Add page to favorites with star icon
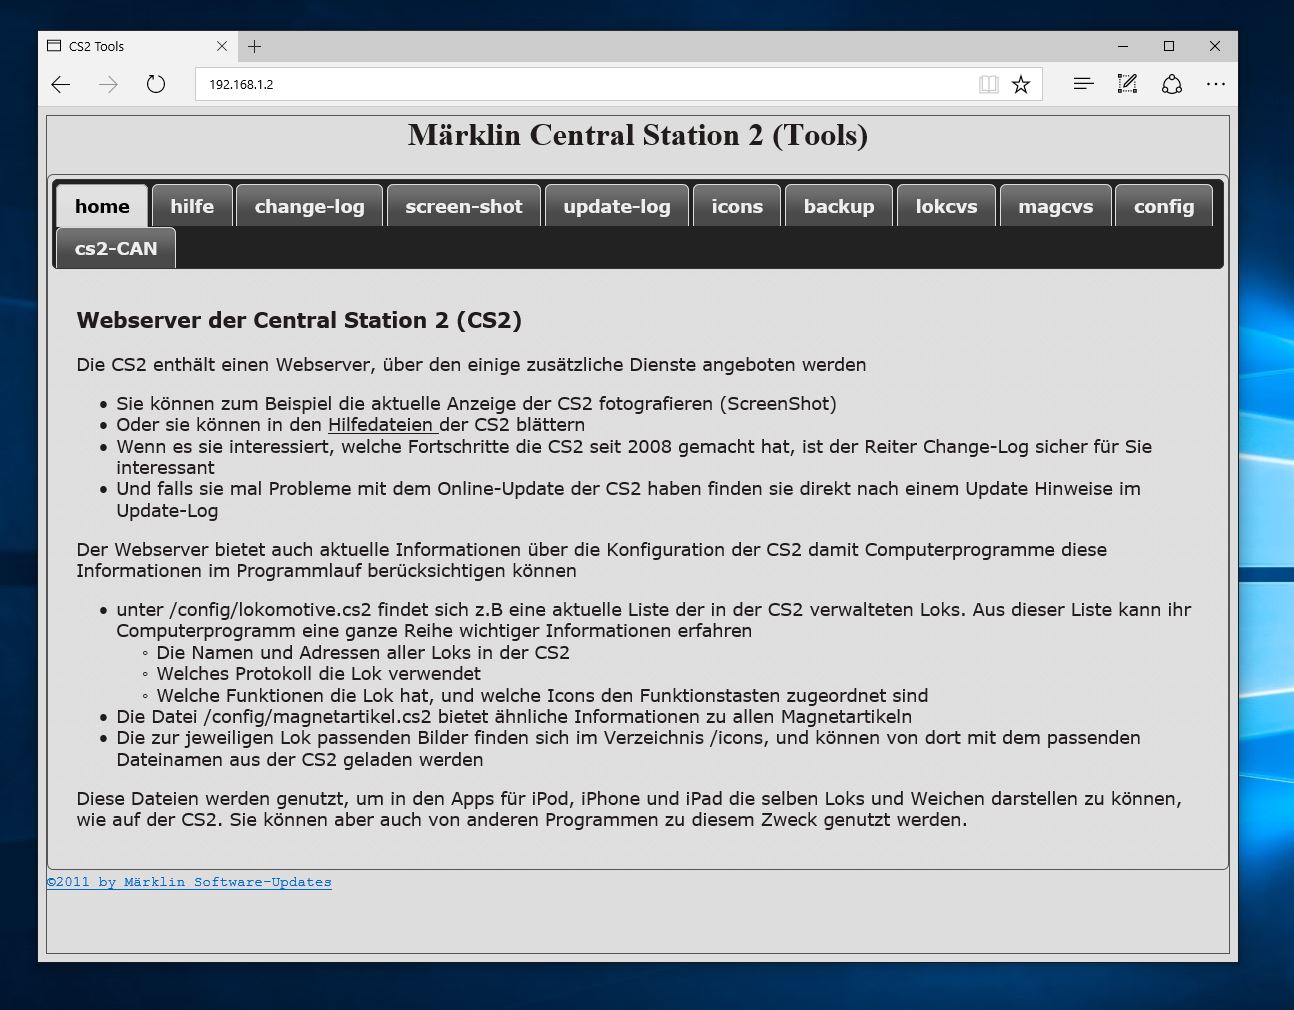Screen dimensions: 1294x1010 coord(1020,84)
